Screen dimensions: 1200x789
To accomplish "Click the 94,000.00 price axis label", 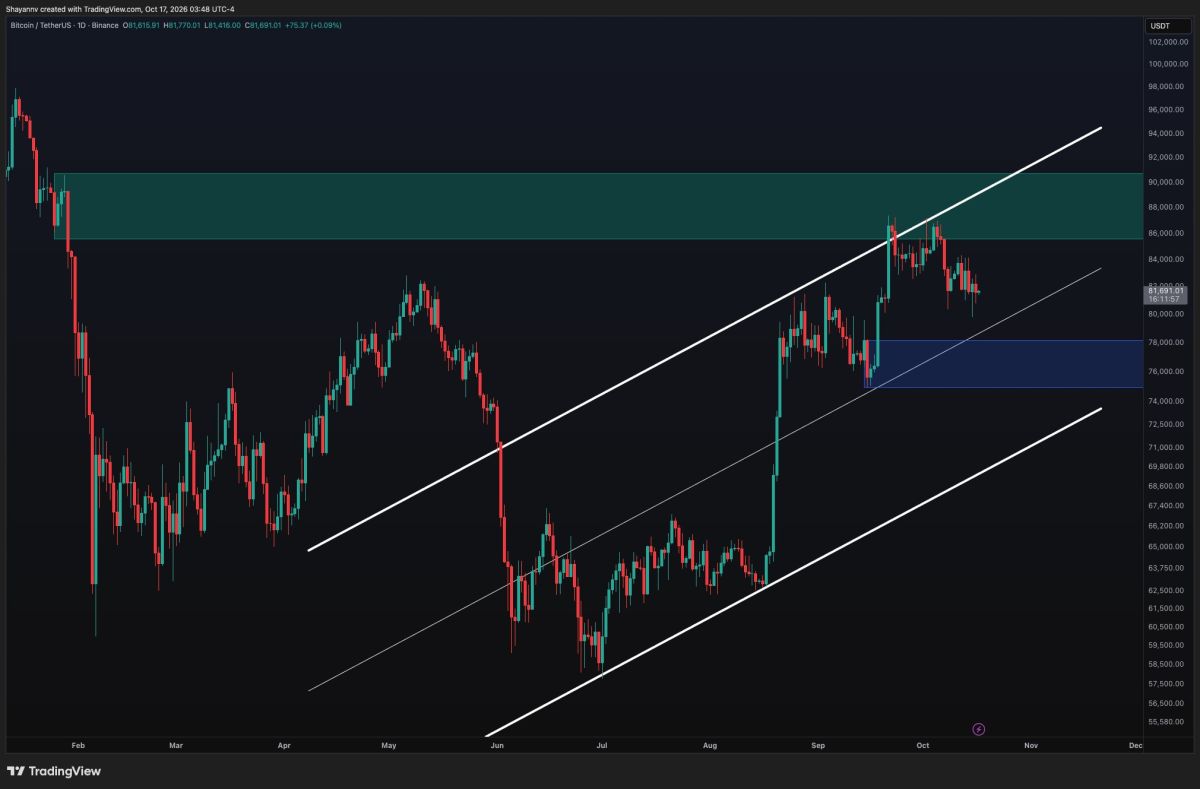I will [x=1167, y=134].
